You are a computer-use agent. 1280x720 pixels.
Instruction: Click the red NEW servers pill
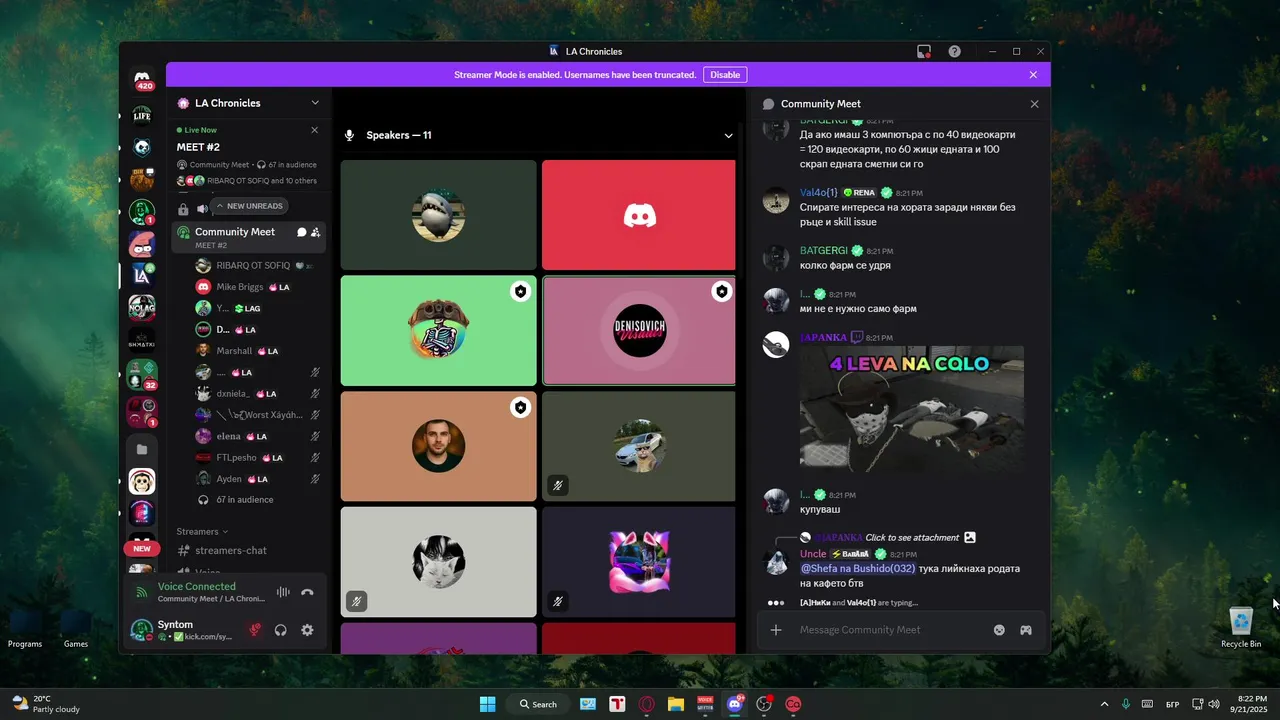tap(142, 549)
